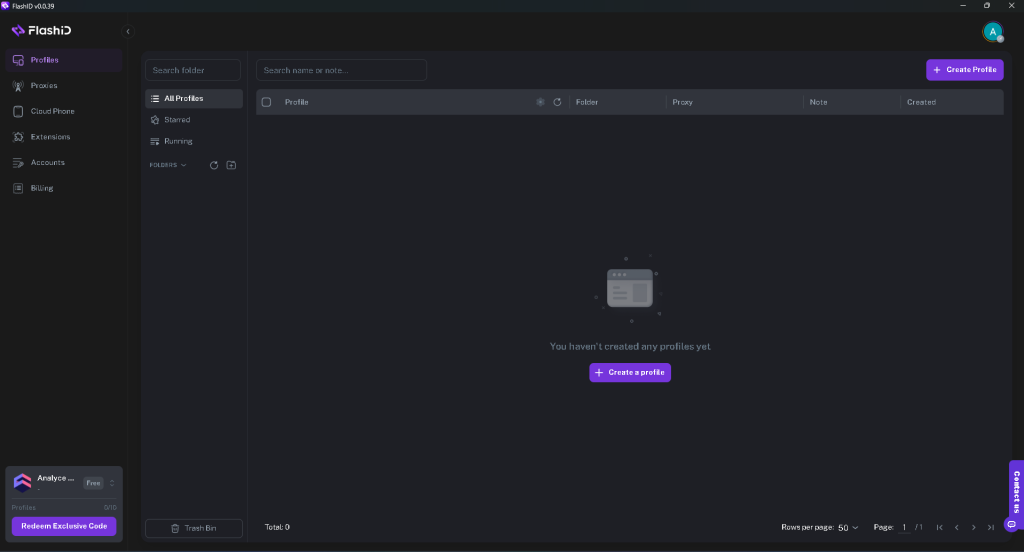Open the user avatar menu
The width and height of the screenshot is (1024, 552).
pyautogui.click(x=992, y=32)
